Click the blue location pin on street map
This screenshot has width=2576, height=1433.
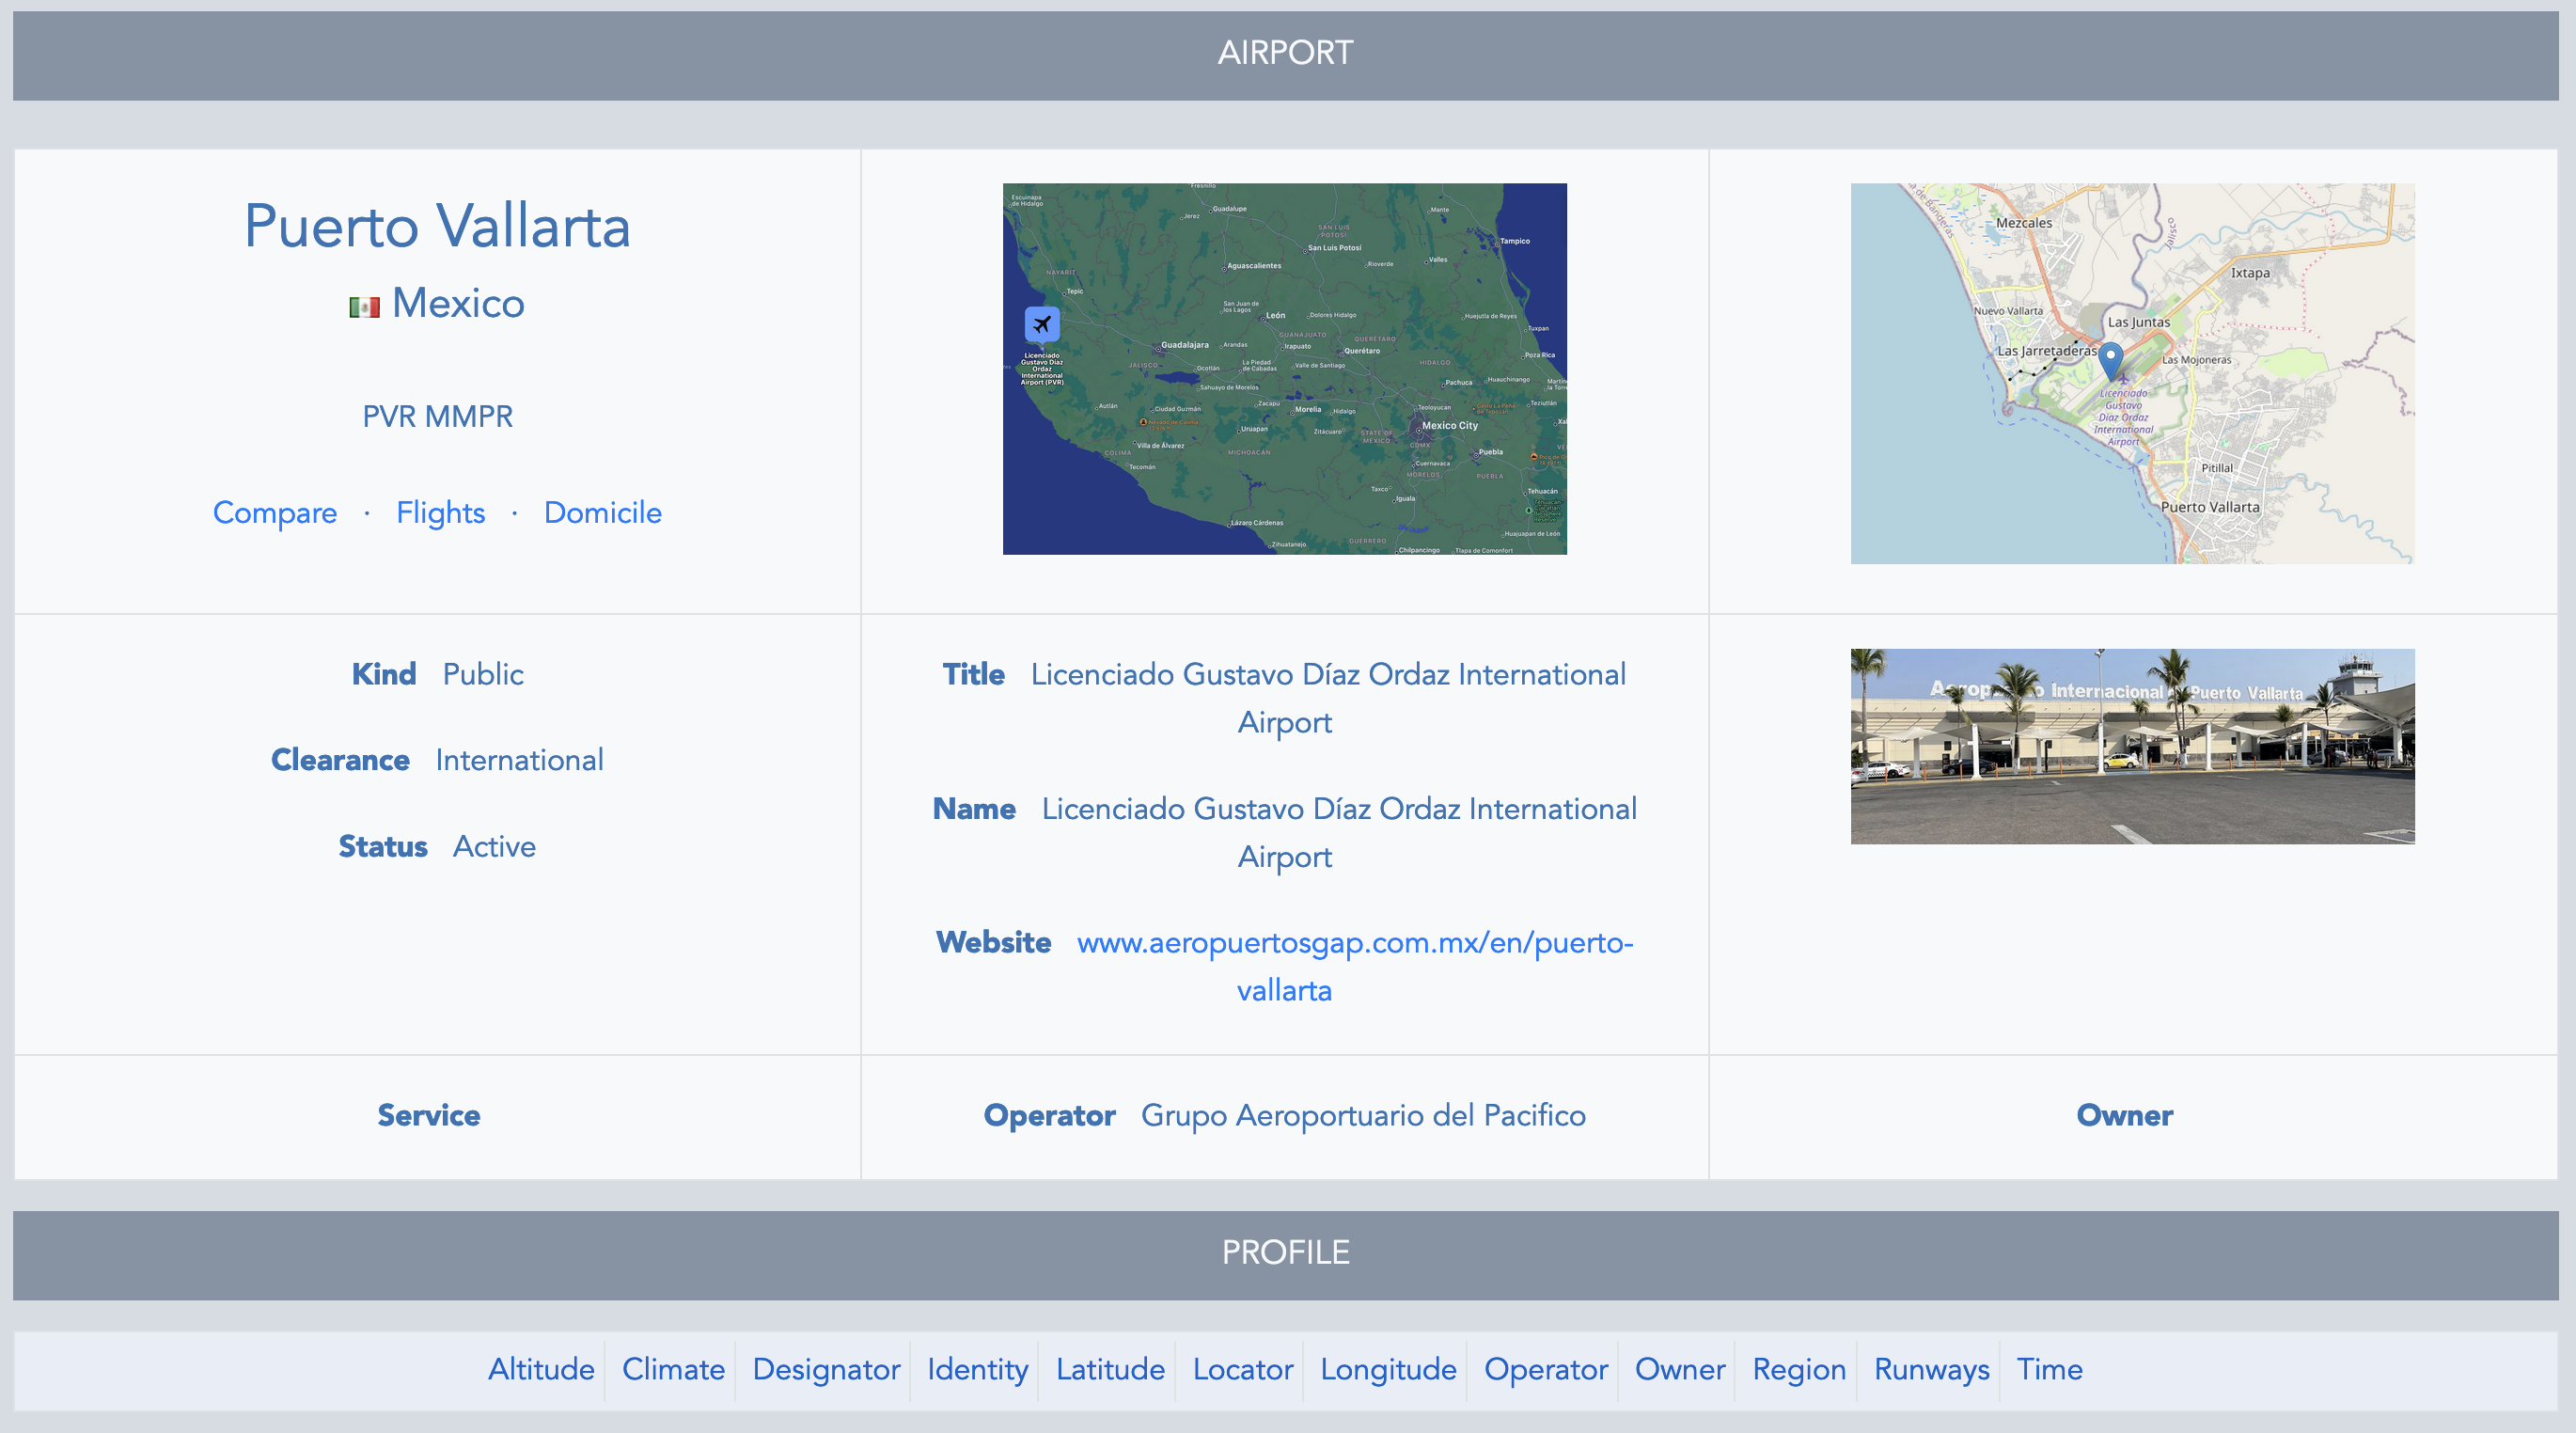(x=2110, y=359)
